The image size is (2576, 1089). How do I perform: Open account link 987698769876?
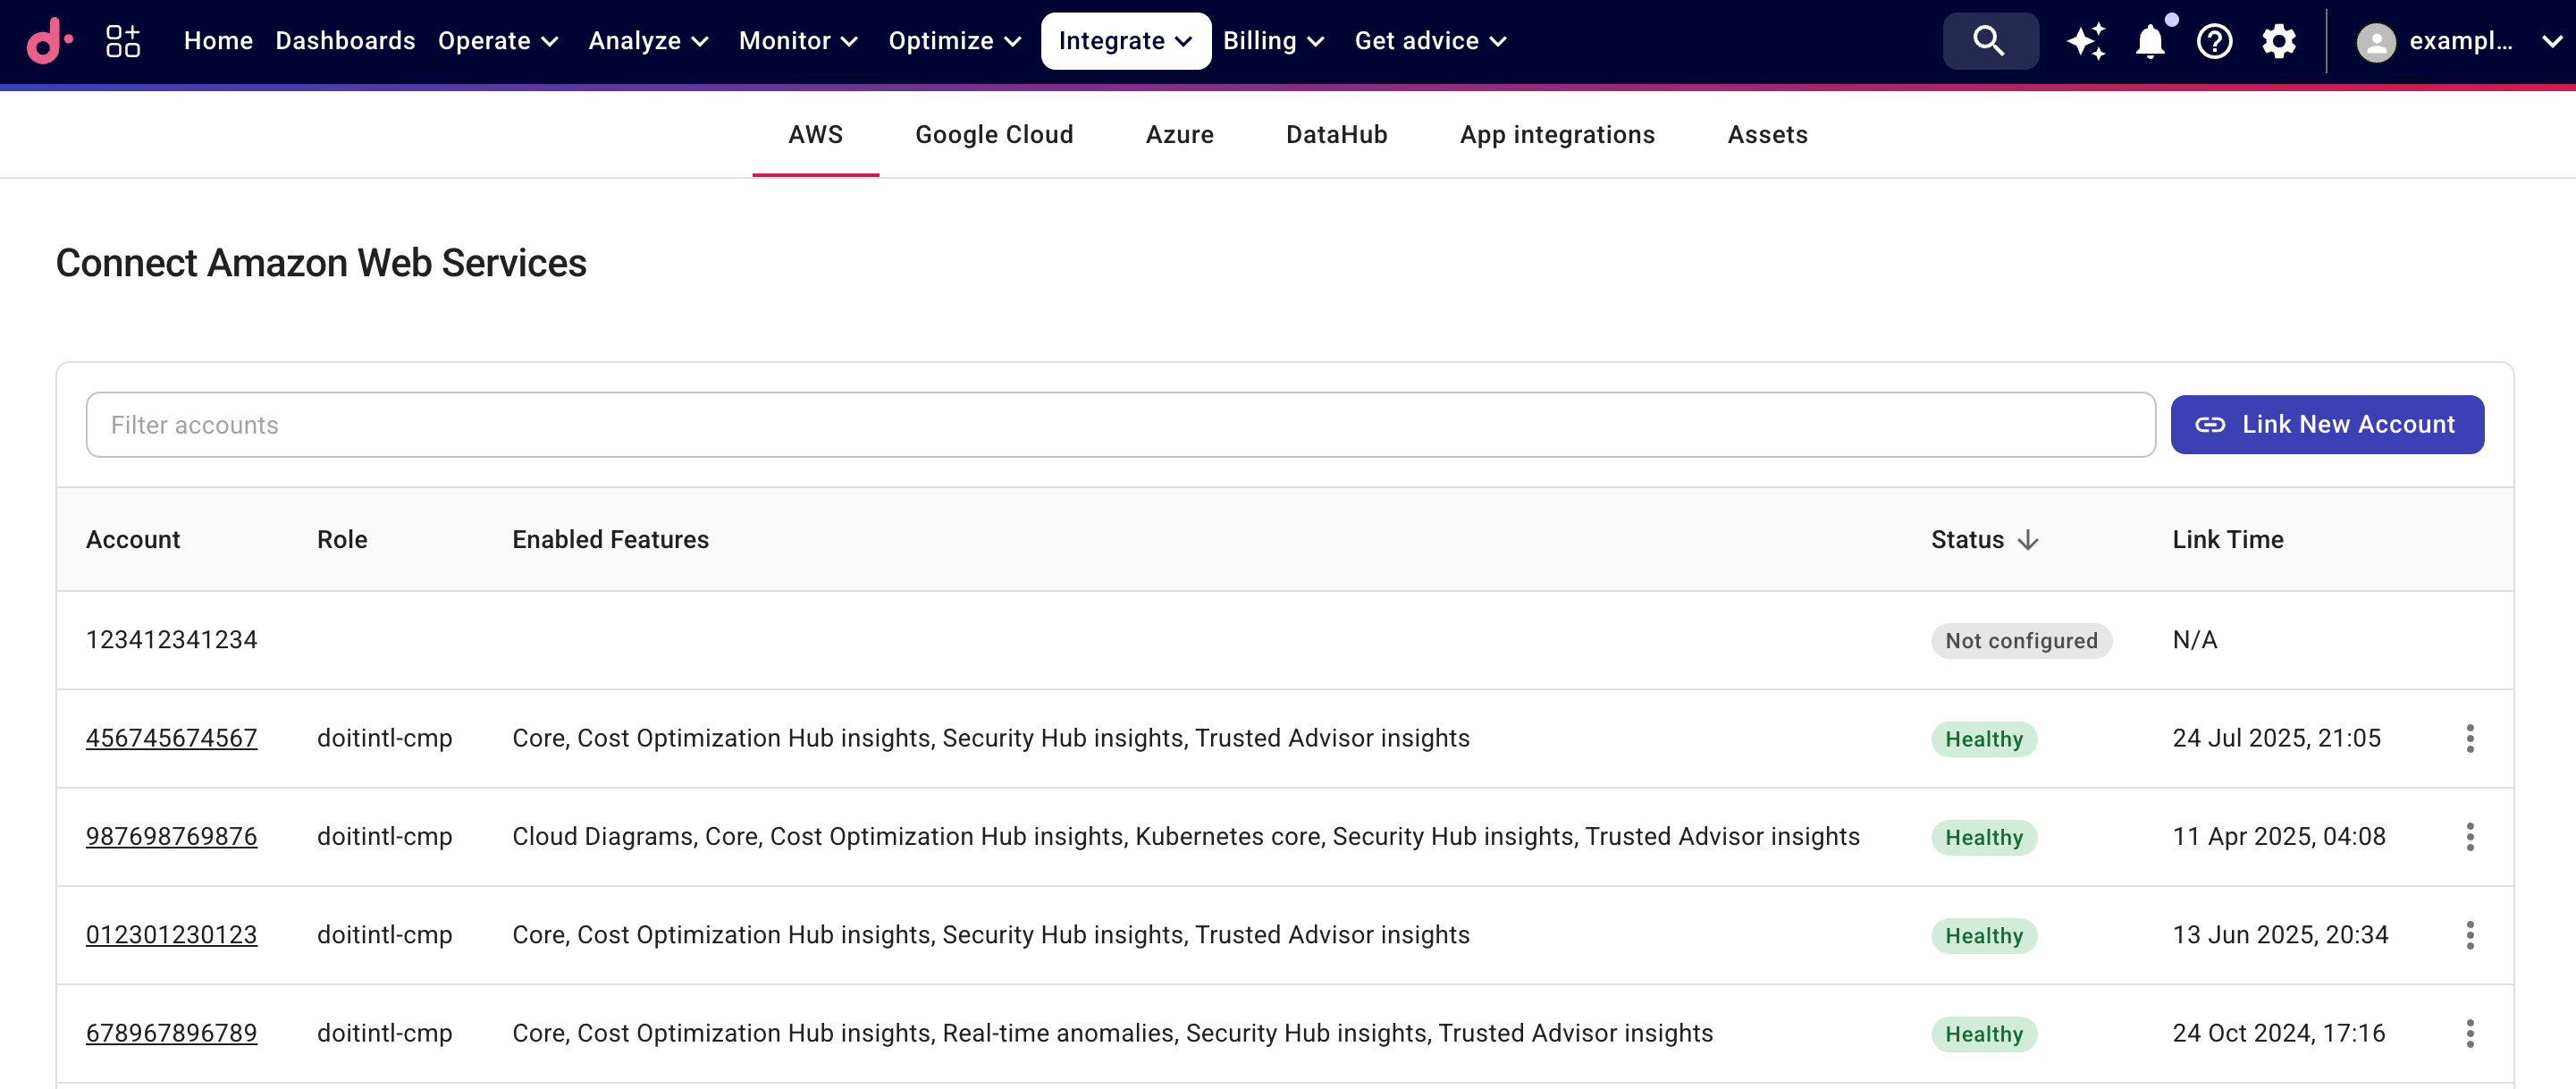(171, 836)
